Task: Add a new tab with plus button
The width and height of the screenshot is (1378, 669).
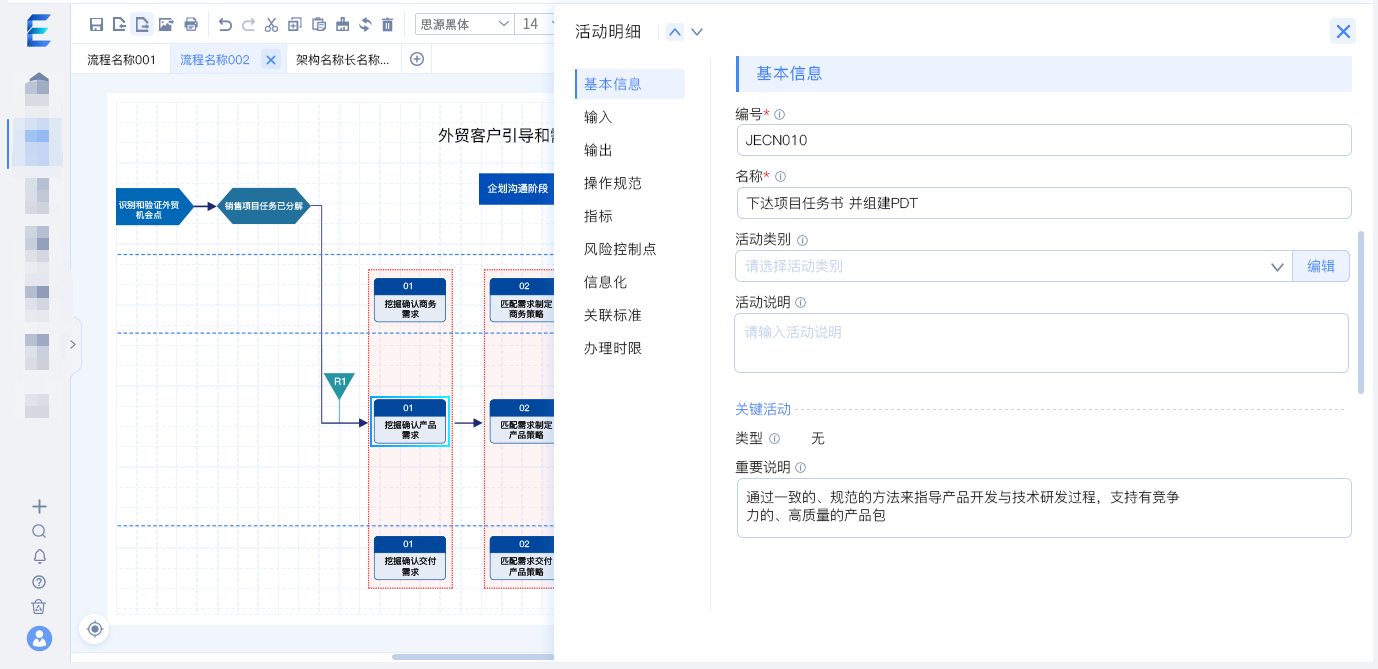Action: click(x=417, y=59)
